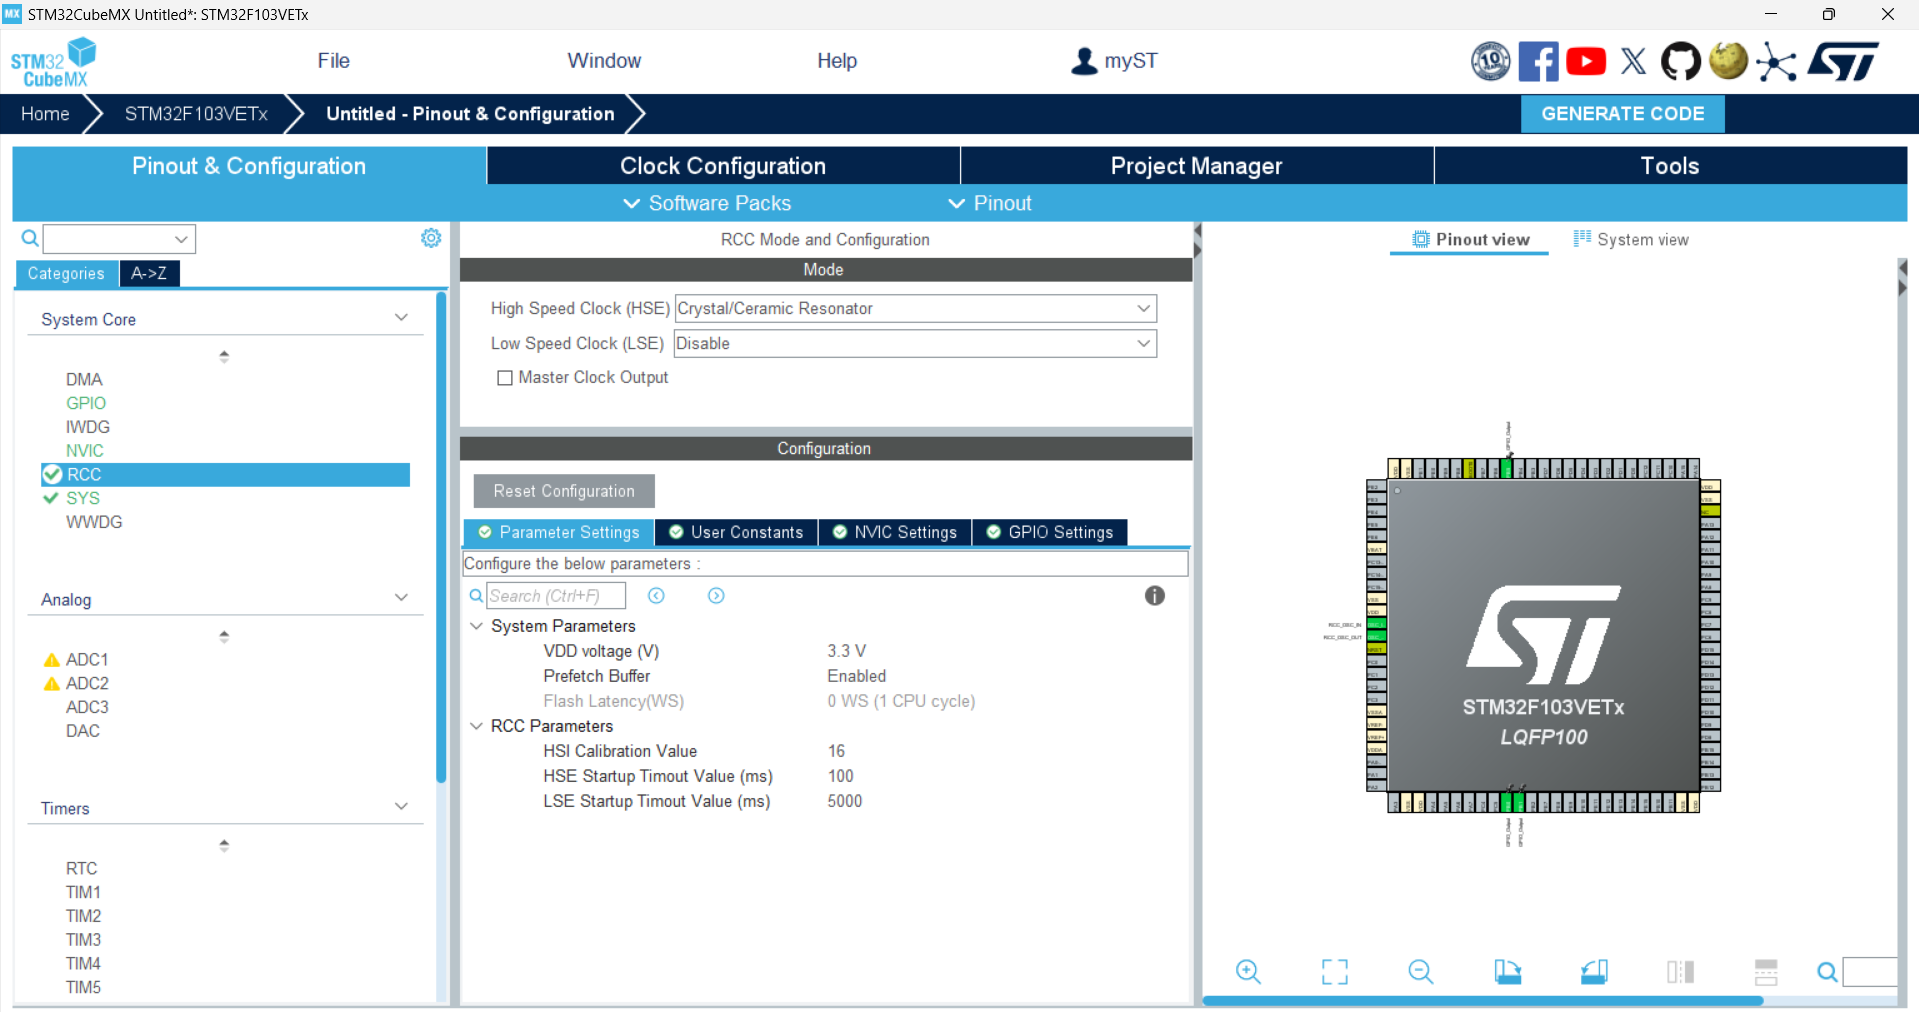The height and width of the screenshot is (1012, 1919).
Task: Switch to the Tools tab
Action: [1670, 166]
